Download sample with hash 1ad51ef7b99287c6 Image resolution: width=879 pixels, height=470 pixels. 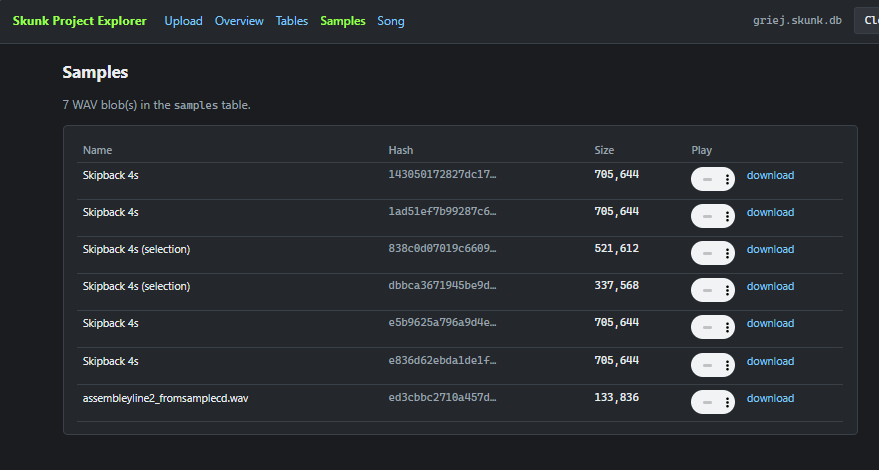click(x=770, y=212)
